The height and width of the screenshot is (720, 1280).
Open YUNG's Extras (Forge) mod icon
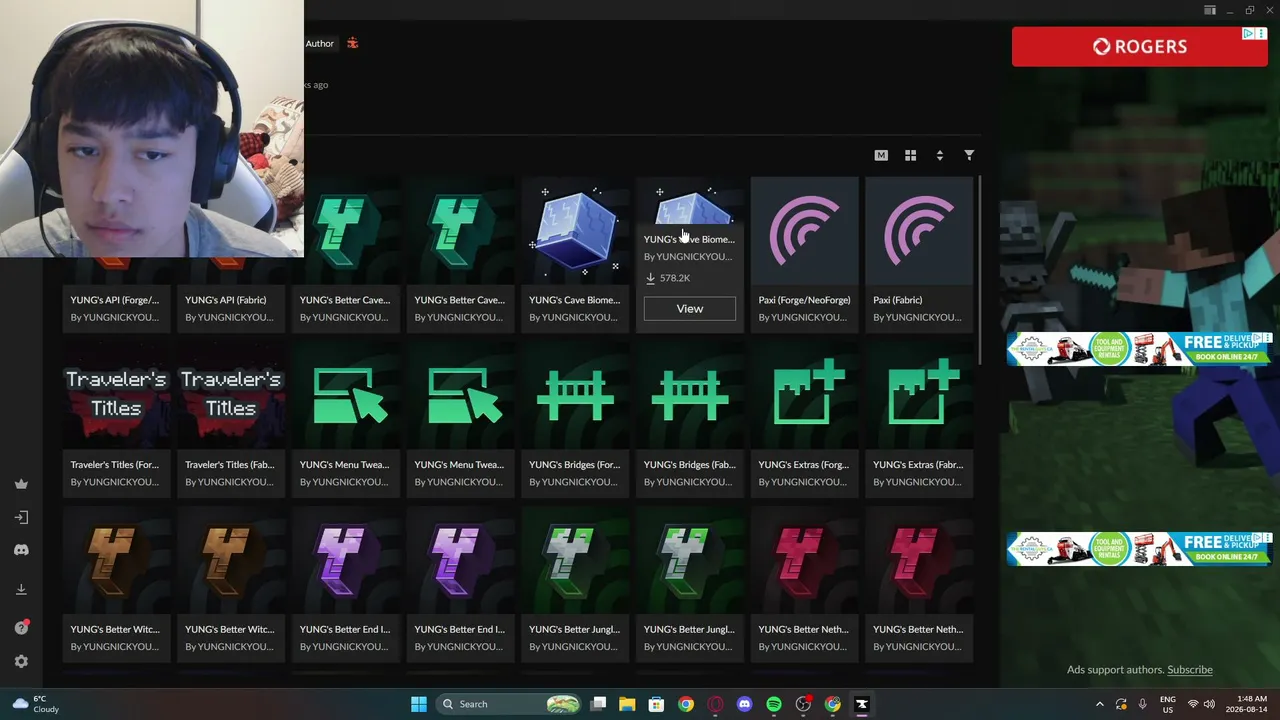pyautogui.click(x=805, y=397)
